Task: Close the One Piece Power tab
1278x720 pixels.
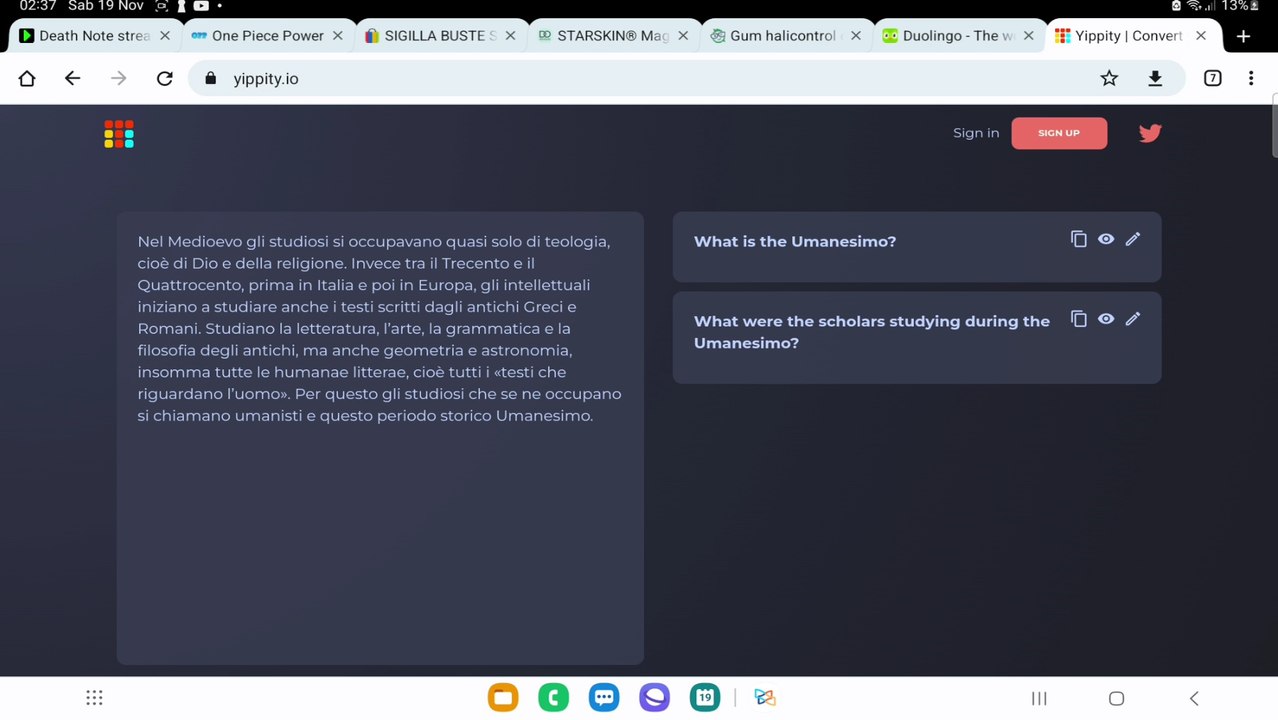Action: point(338,36)
